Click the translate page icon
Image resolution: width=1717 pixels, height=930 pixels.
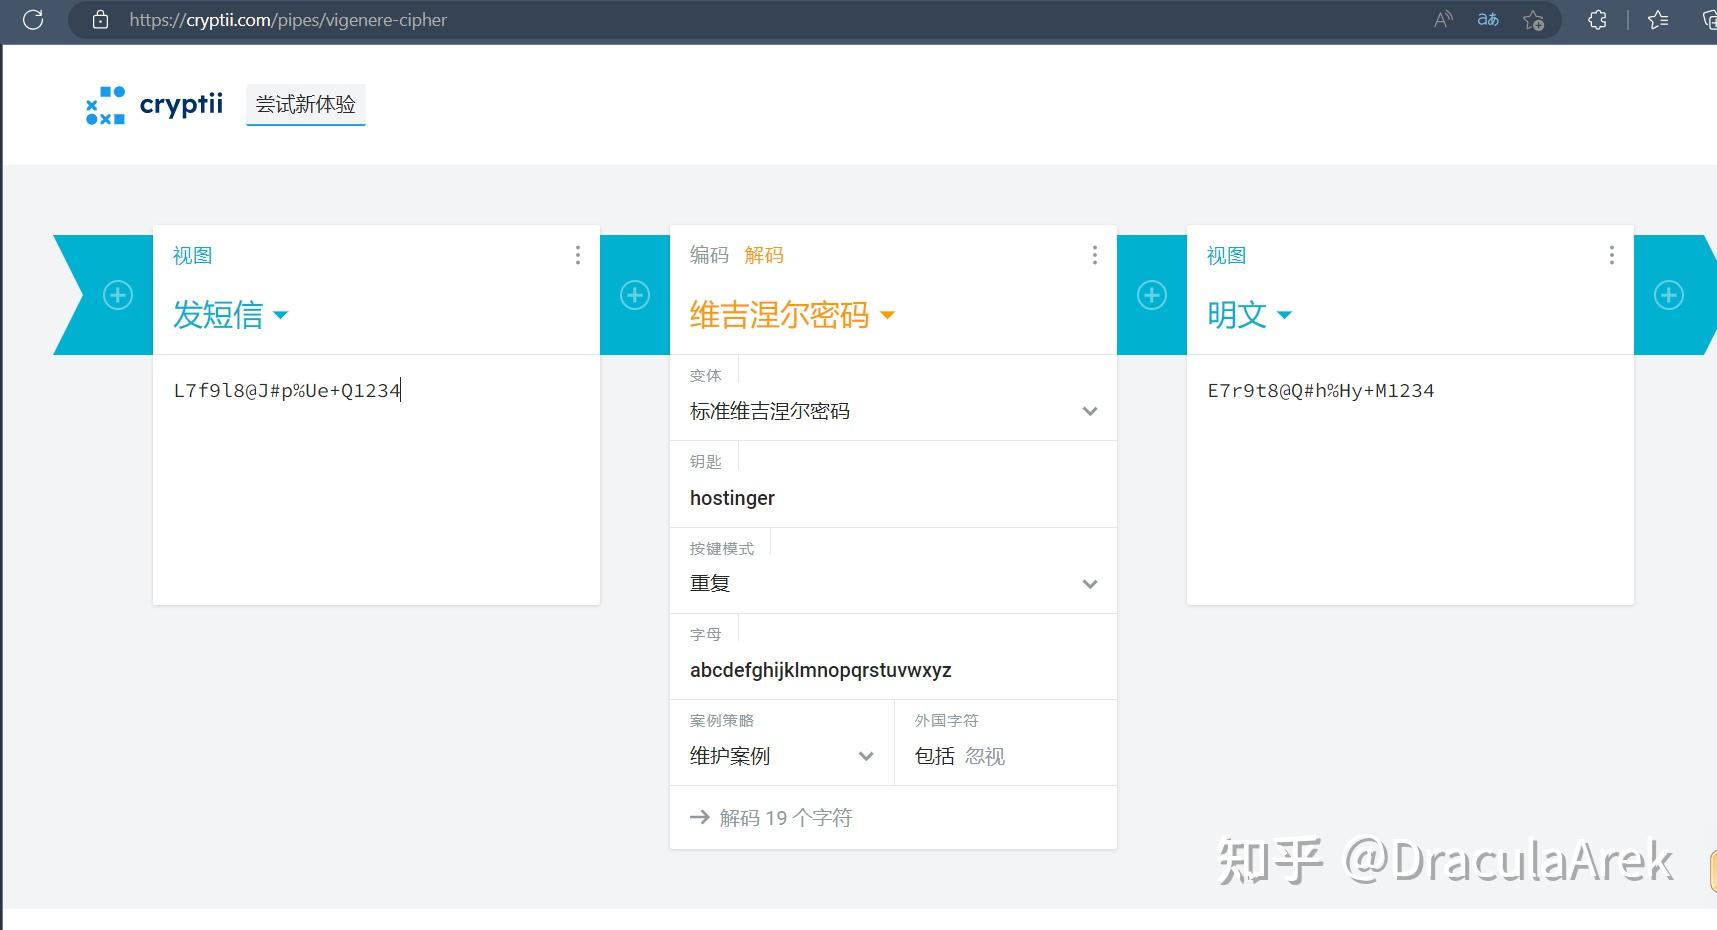1488,20
